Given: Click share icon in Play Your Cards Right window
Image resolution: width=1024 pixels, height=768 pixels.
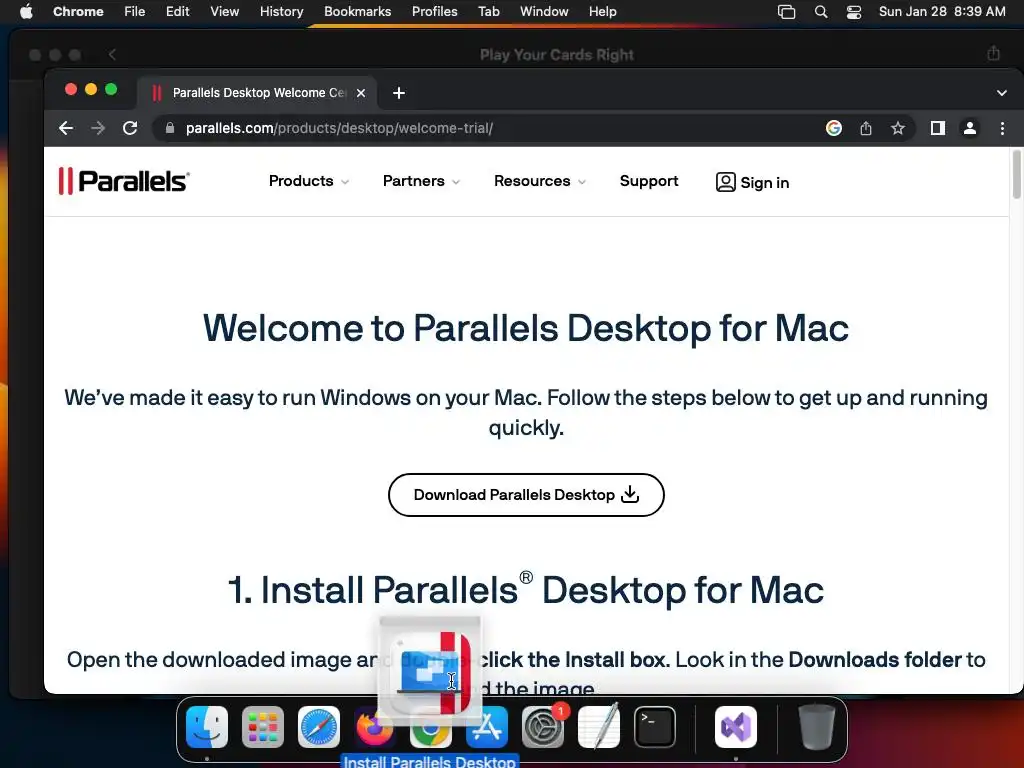Looking at the screenshot, I should click(x=993, y=54).
